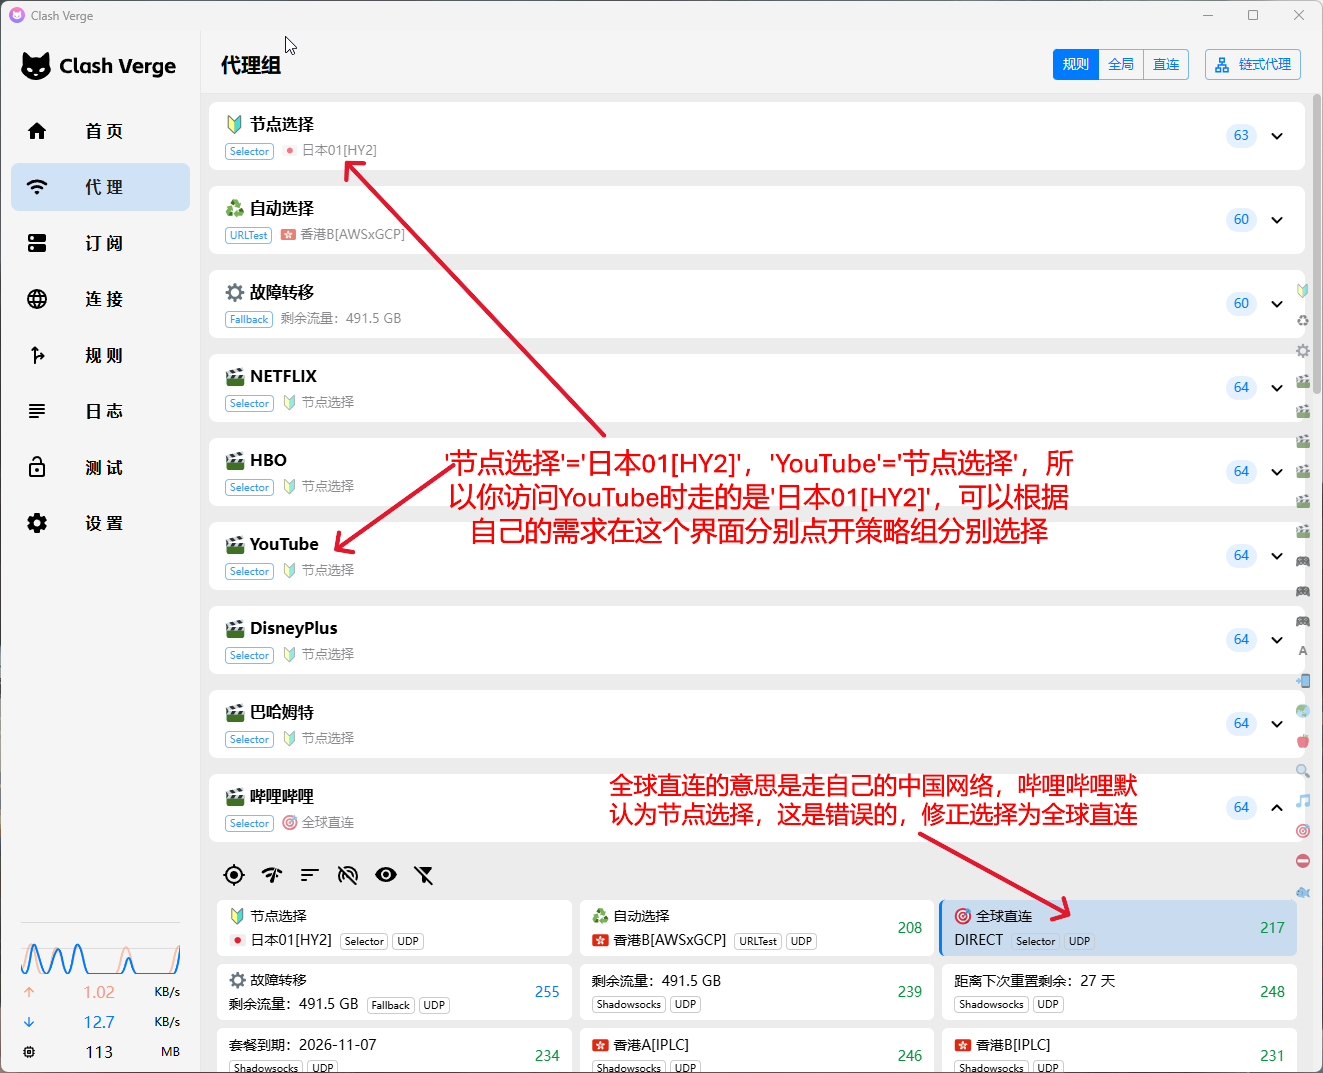Expand the 节点选择 group
This screenshot has width=1323, height=1073.
click(1277, 136)
